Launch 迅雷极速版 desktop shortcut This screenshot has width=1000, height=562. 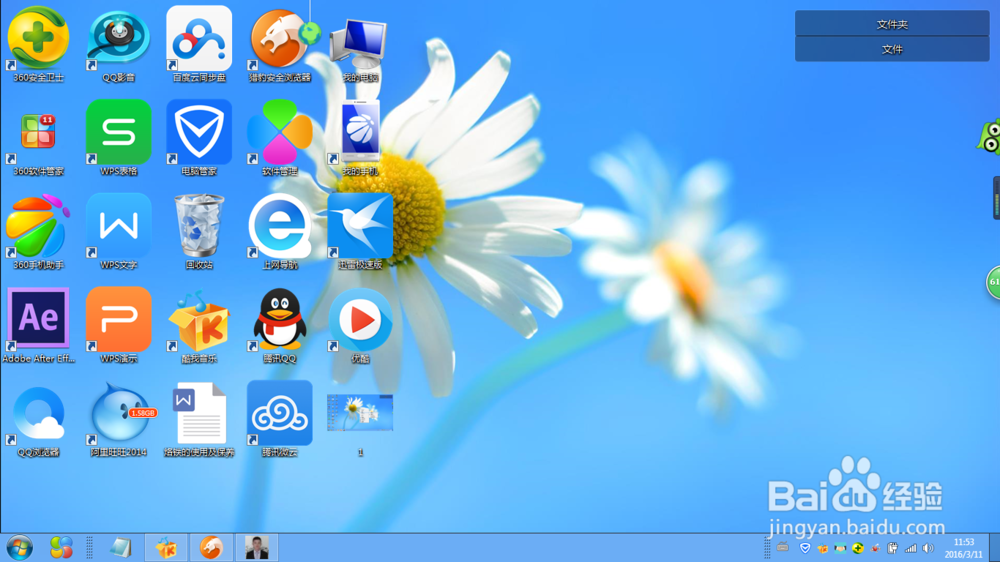tap(360, 232)
